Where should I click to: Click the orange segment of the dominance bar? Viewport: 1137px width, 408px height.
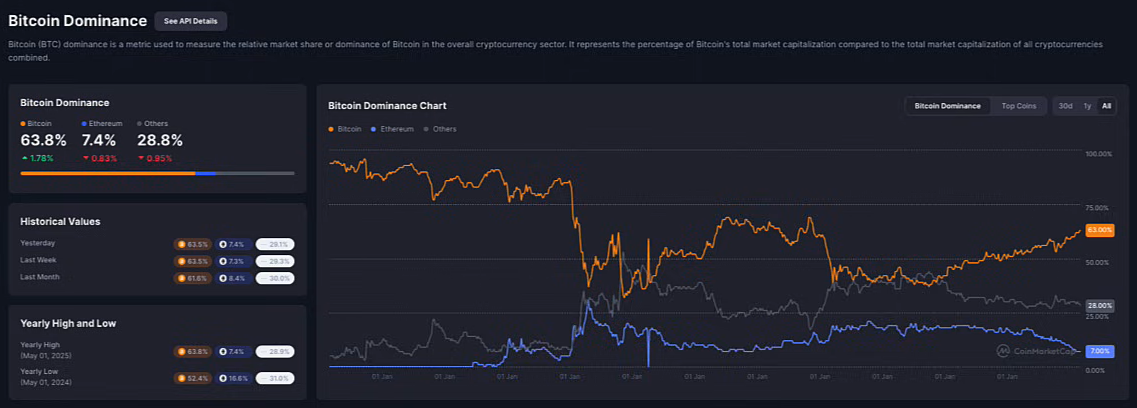pyautogui.click(x=107, y=173)
